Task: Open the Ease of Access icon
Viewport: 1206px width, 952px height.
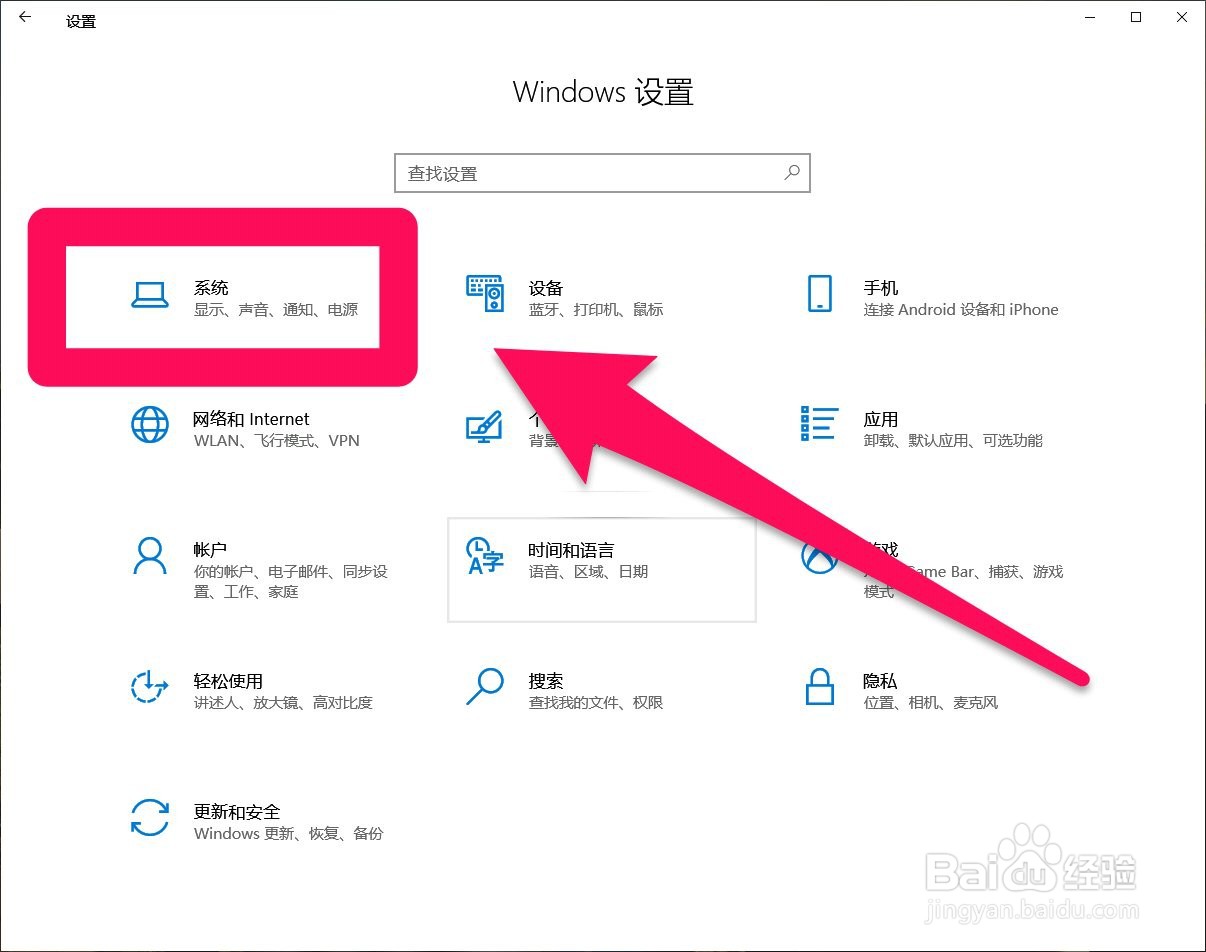Action: pyautogui.click(x=150, y=687)
